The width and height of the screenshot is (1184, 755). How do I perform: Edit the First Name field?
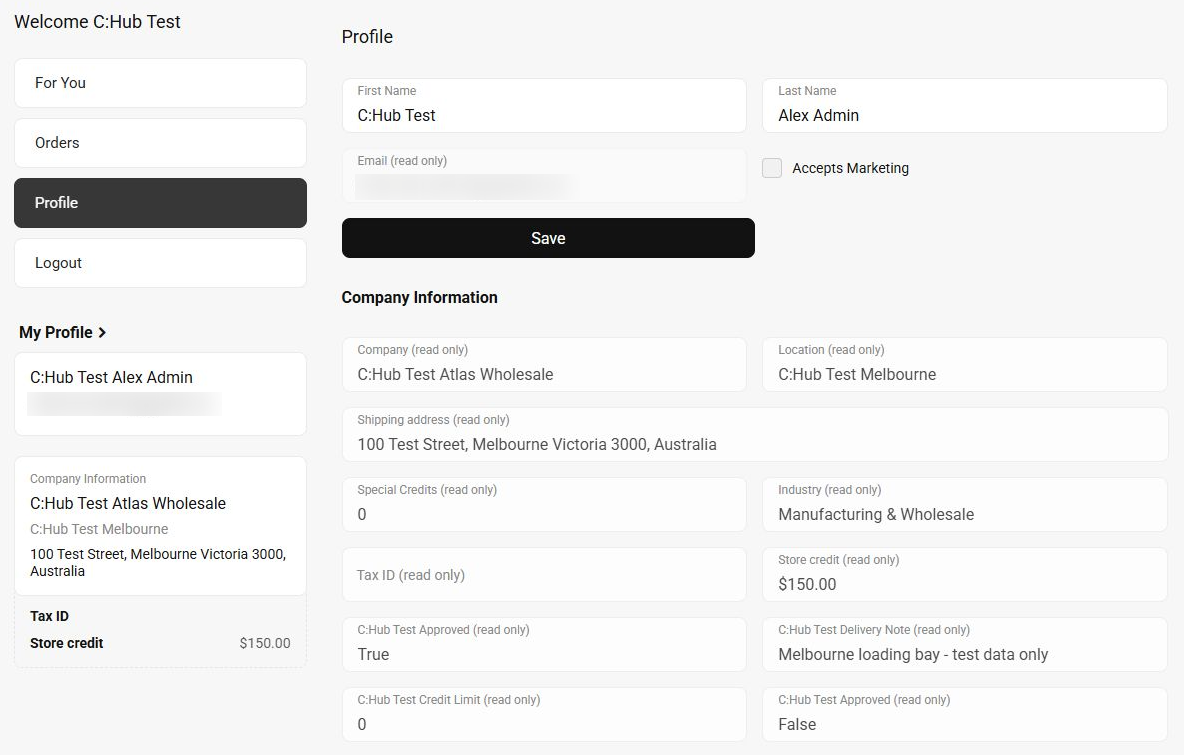tap(544, 106)
